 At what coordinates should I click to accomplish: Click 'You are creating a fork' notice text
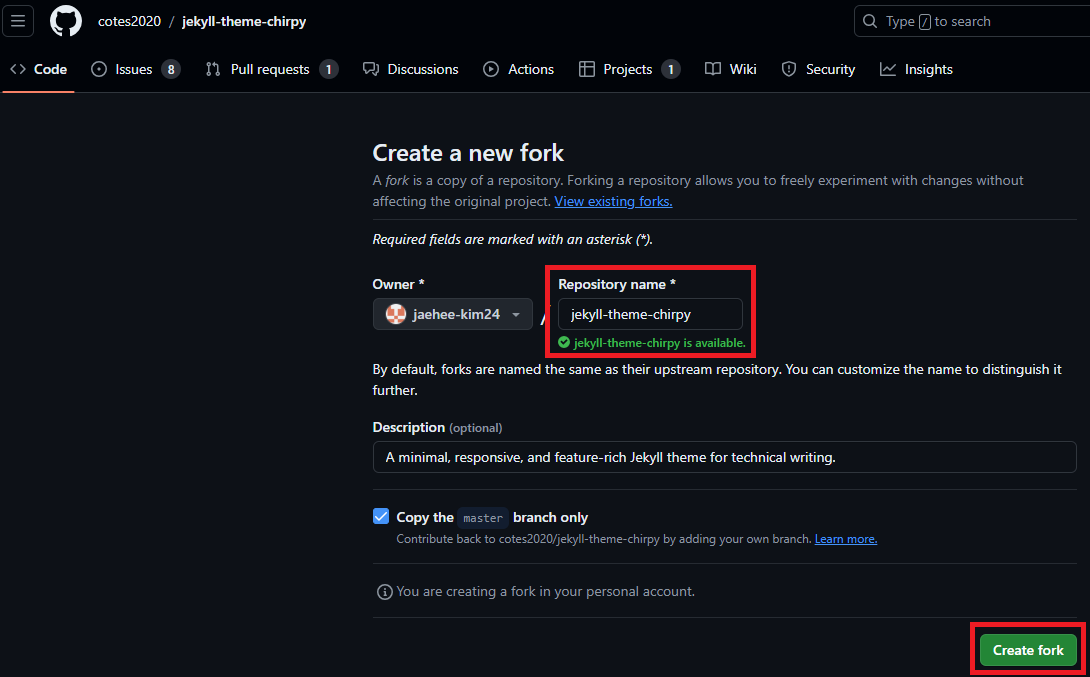pos(546,592)
